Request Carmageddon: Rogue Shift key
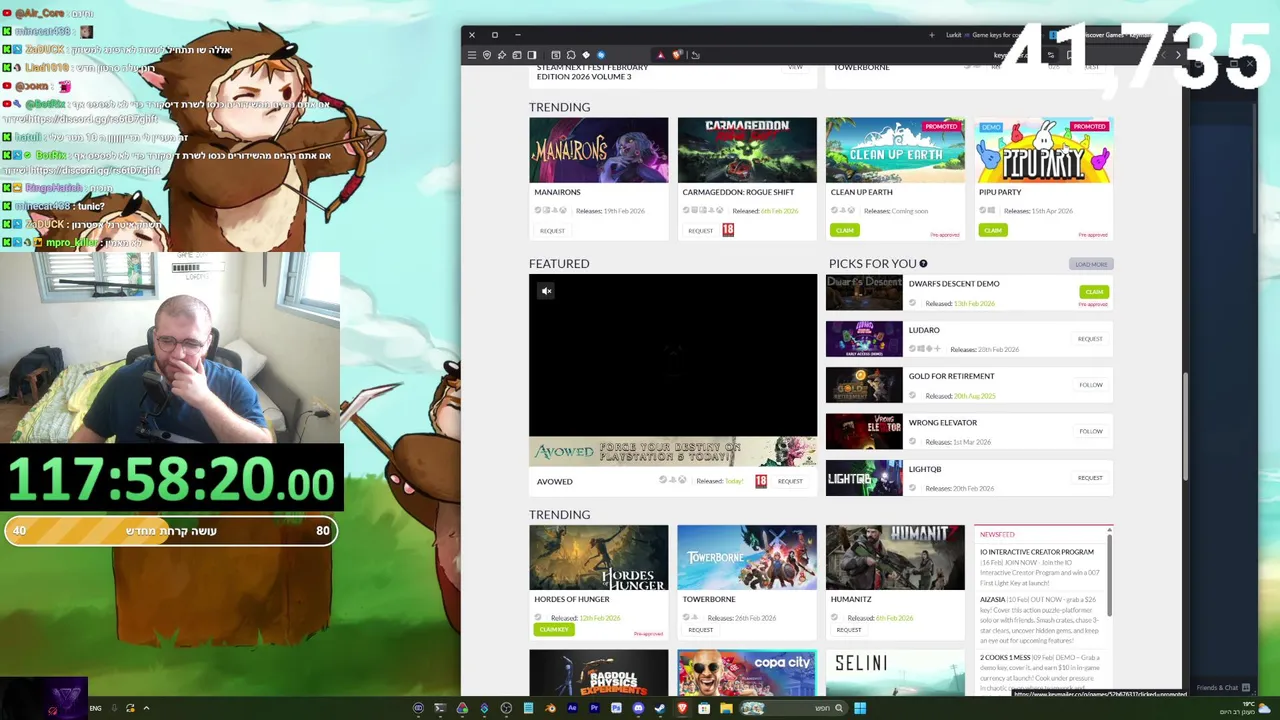 pos(700,231)
